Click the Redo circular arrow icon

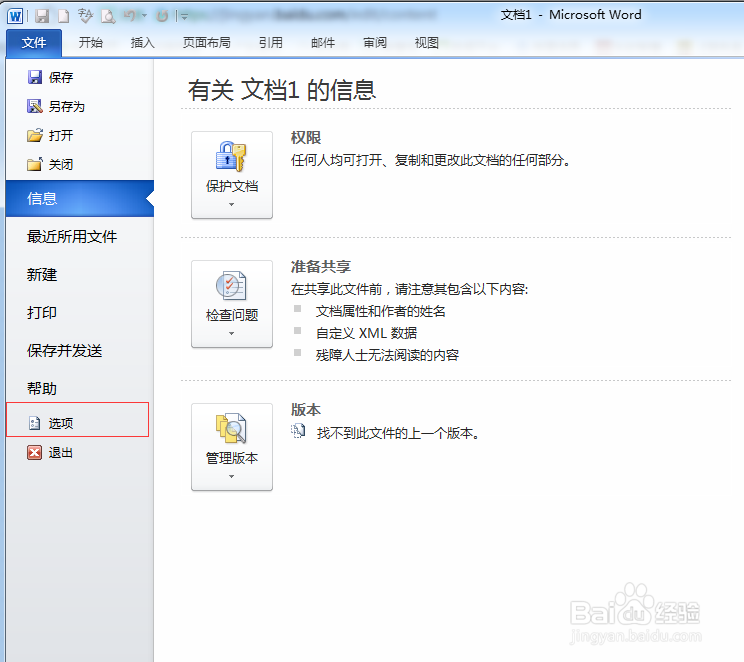pyautogui.click(x=162, y=16)
